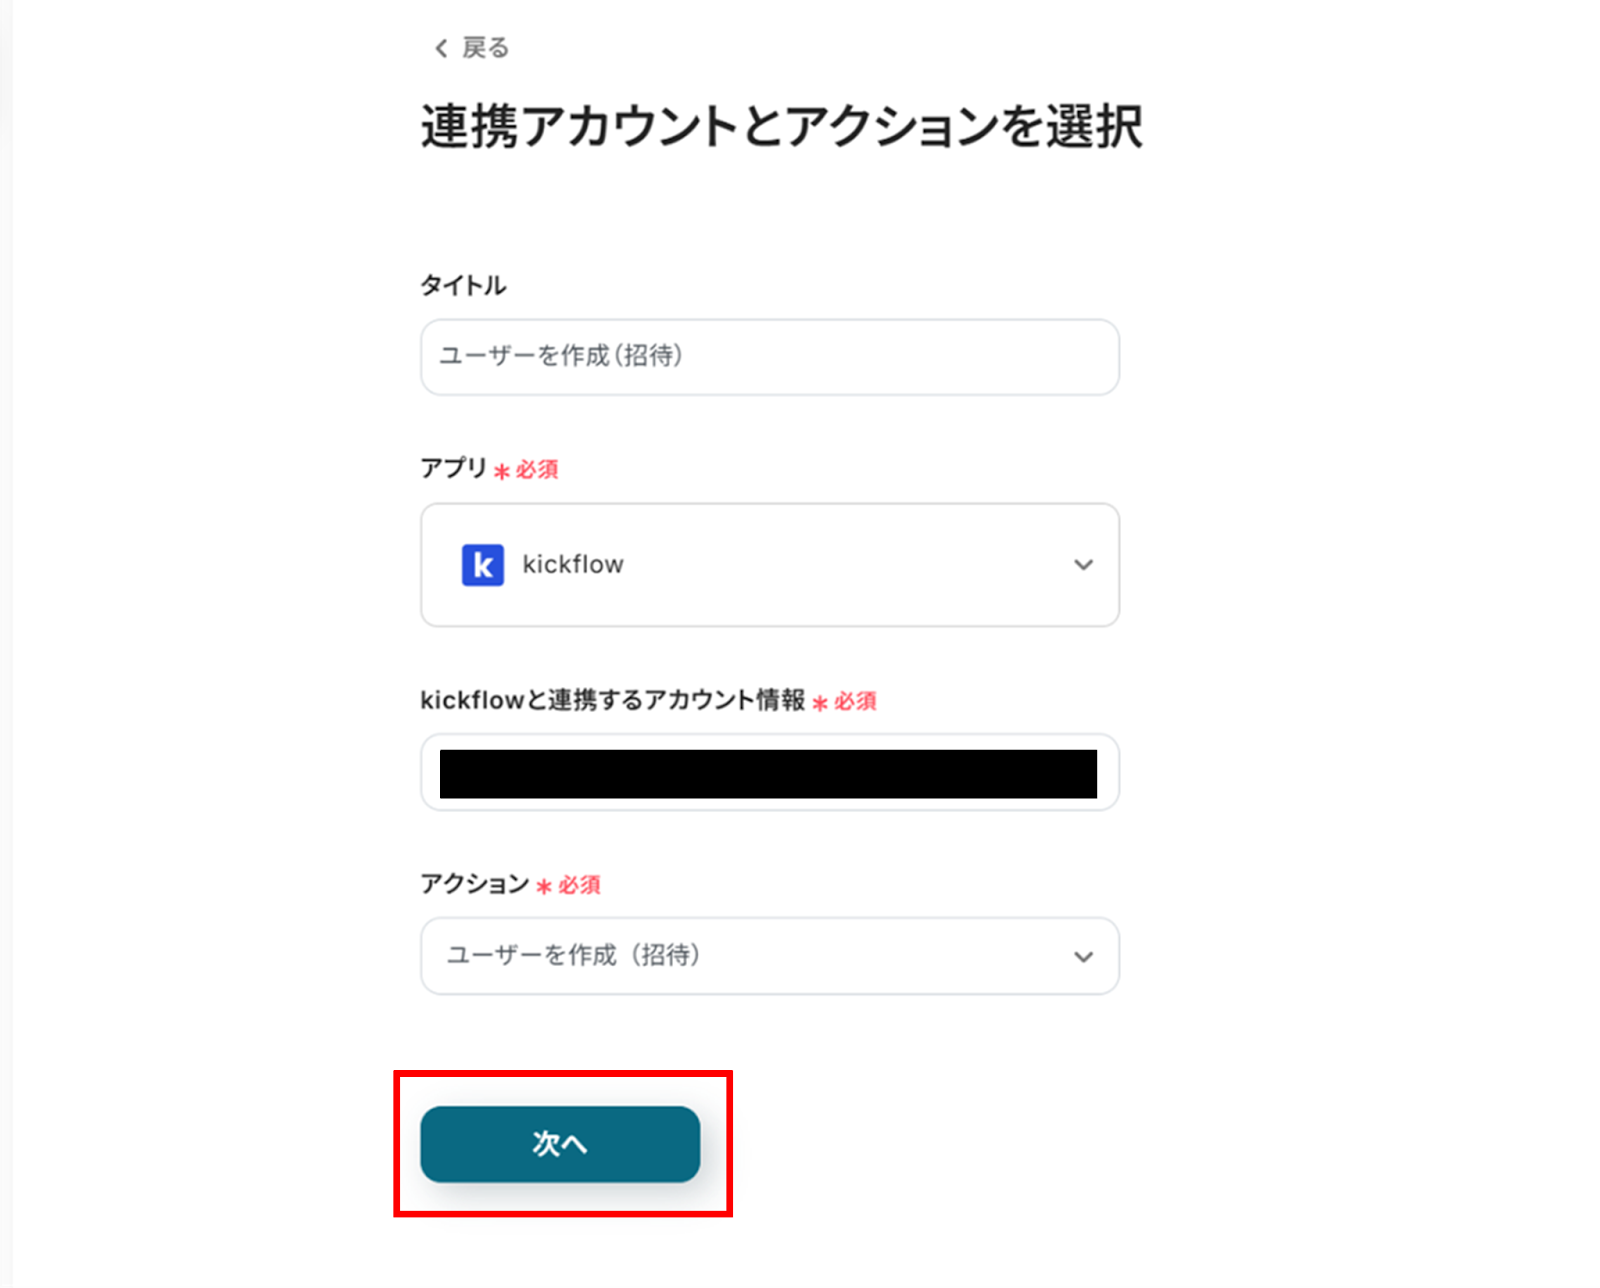Screen dimensions: 1600x1288
Task: Expand the アプリ dropdown chevron arrow
Action: coord(1083,565)
